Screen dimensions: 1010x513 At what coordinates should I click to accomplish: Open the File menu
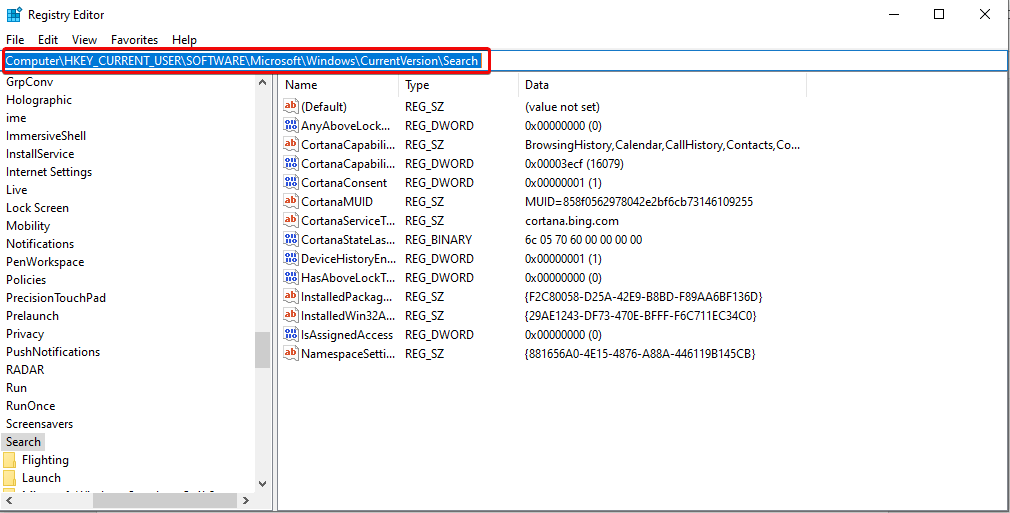tap(15, 40)
